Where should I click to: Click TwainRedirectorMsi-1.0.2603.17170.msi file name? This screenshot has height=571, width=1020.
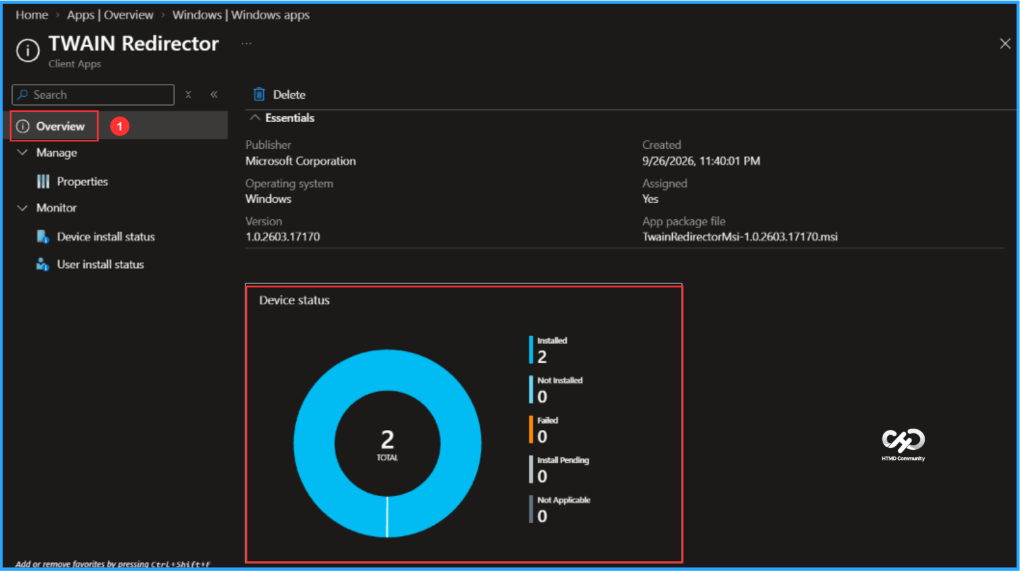pyautogui.click(x=740, y=237)
